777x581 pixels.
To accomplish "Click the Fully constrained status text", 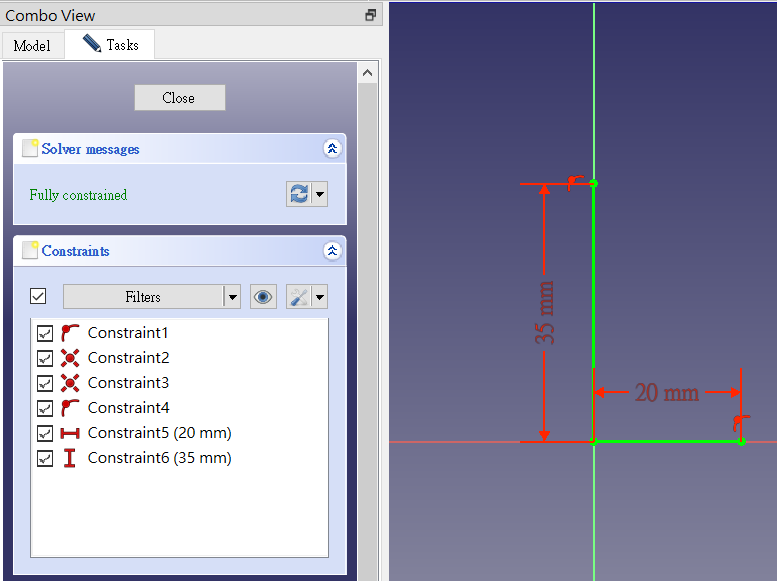I will tap(78, 195).
